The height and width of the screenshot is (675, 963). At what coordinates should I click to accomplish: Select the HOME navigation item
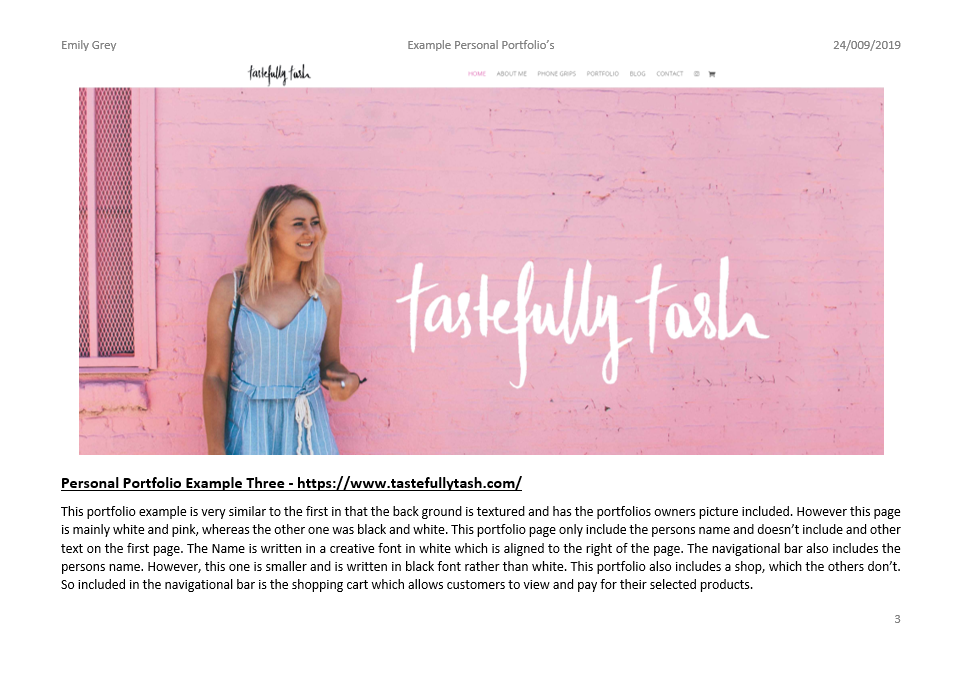point(477,74)
